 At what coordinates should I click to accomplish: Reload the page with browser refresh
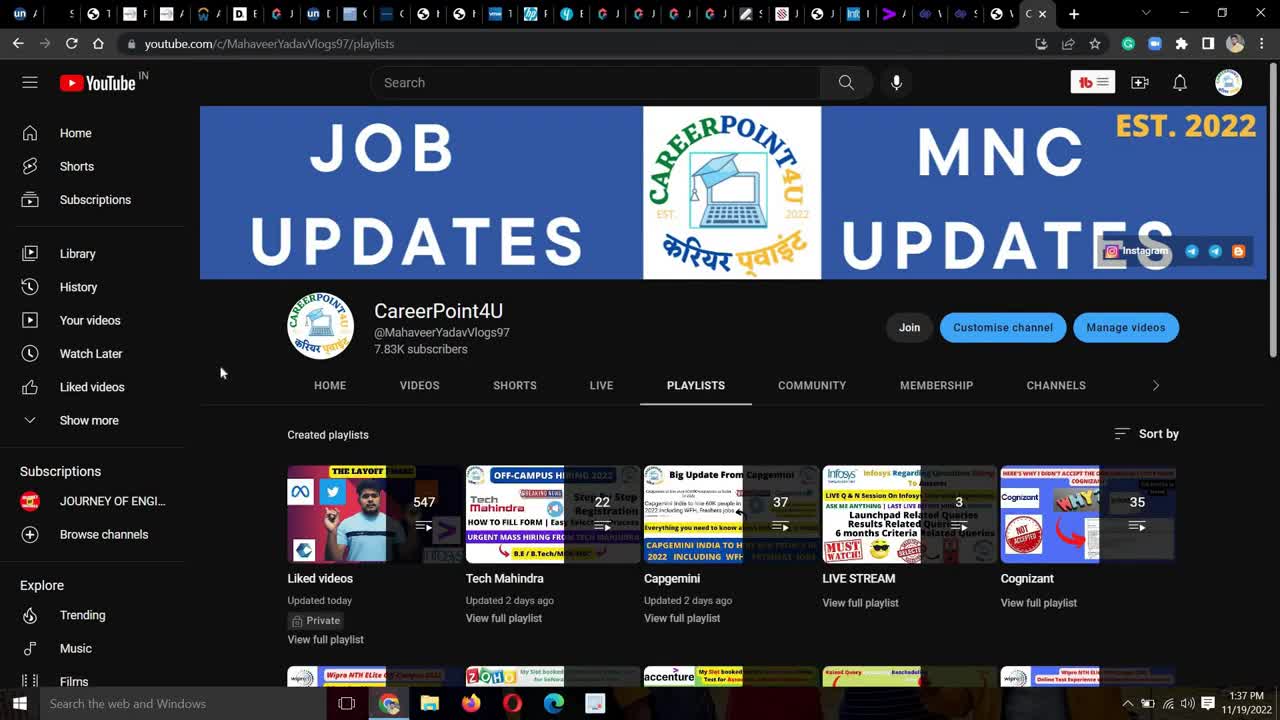click(x=71, y=44)
